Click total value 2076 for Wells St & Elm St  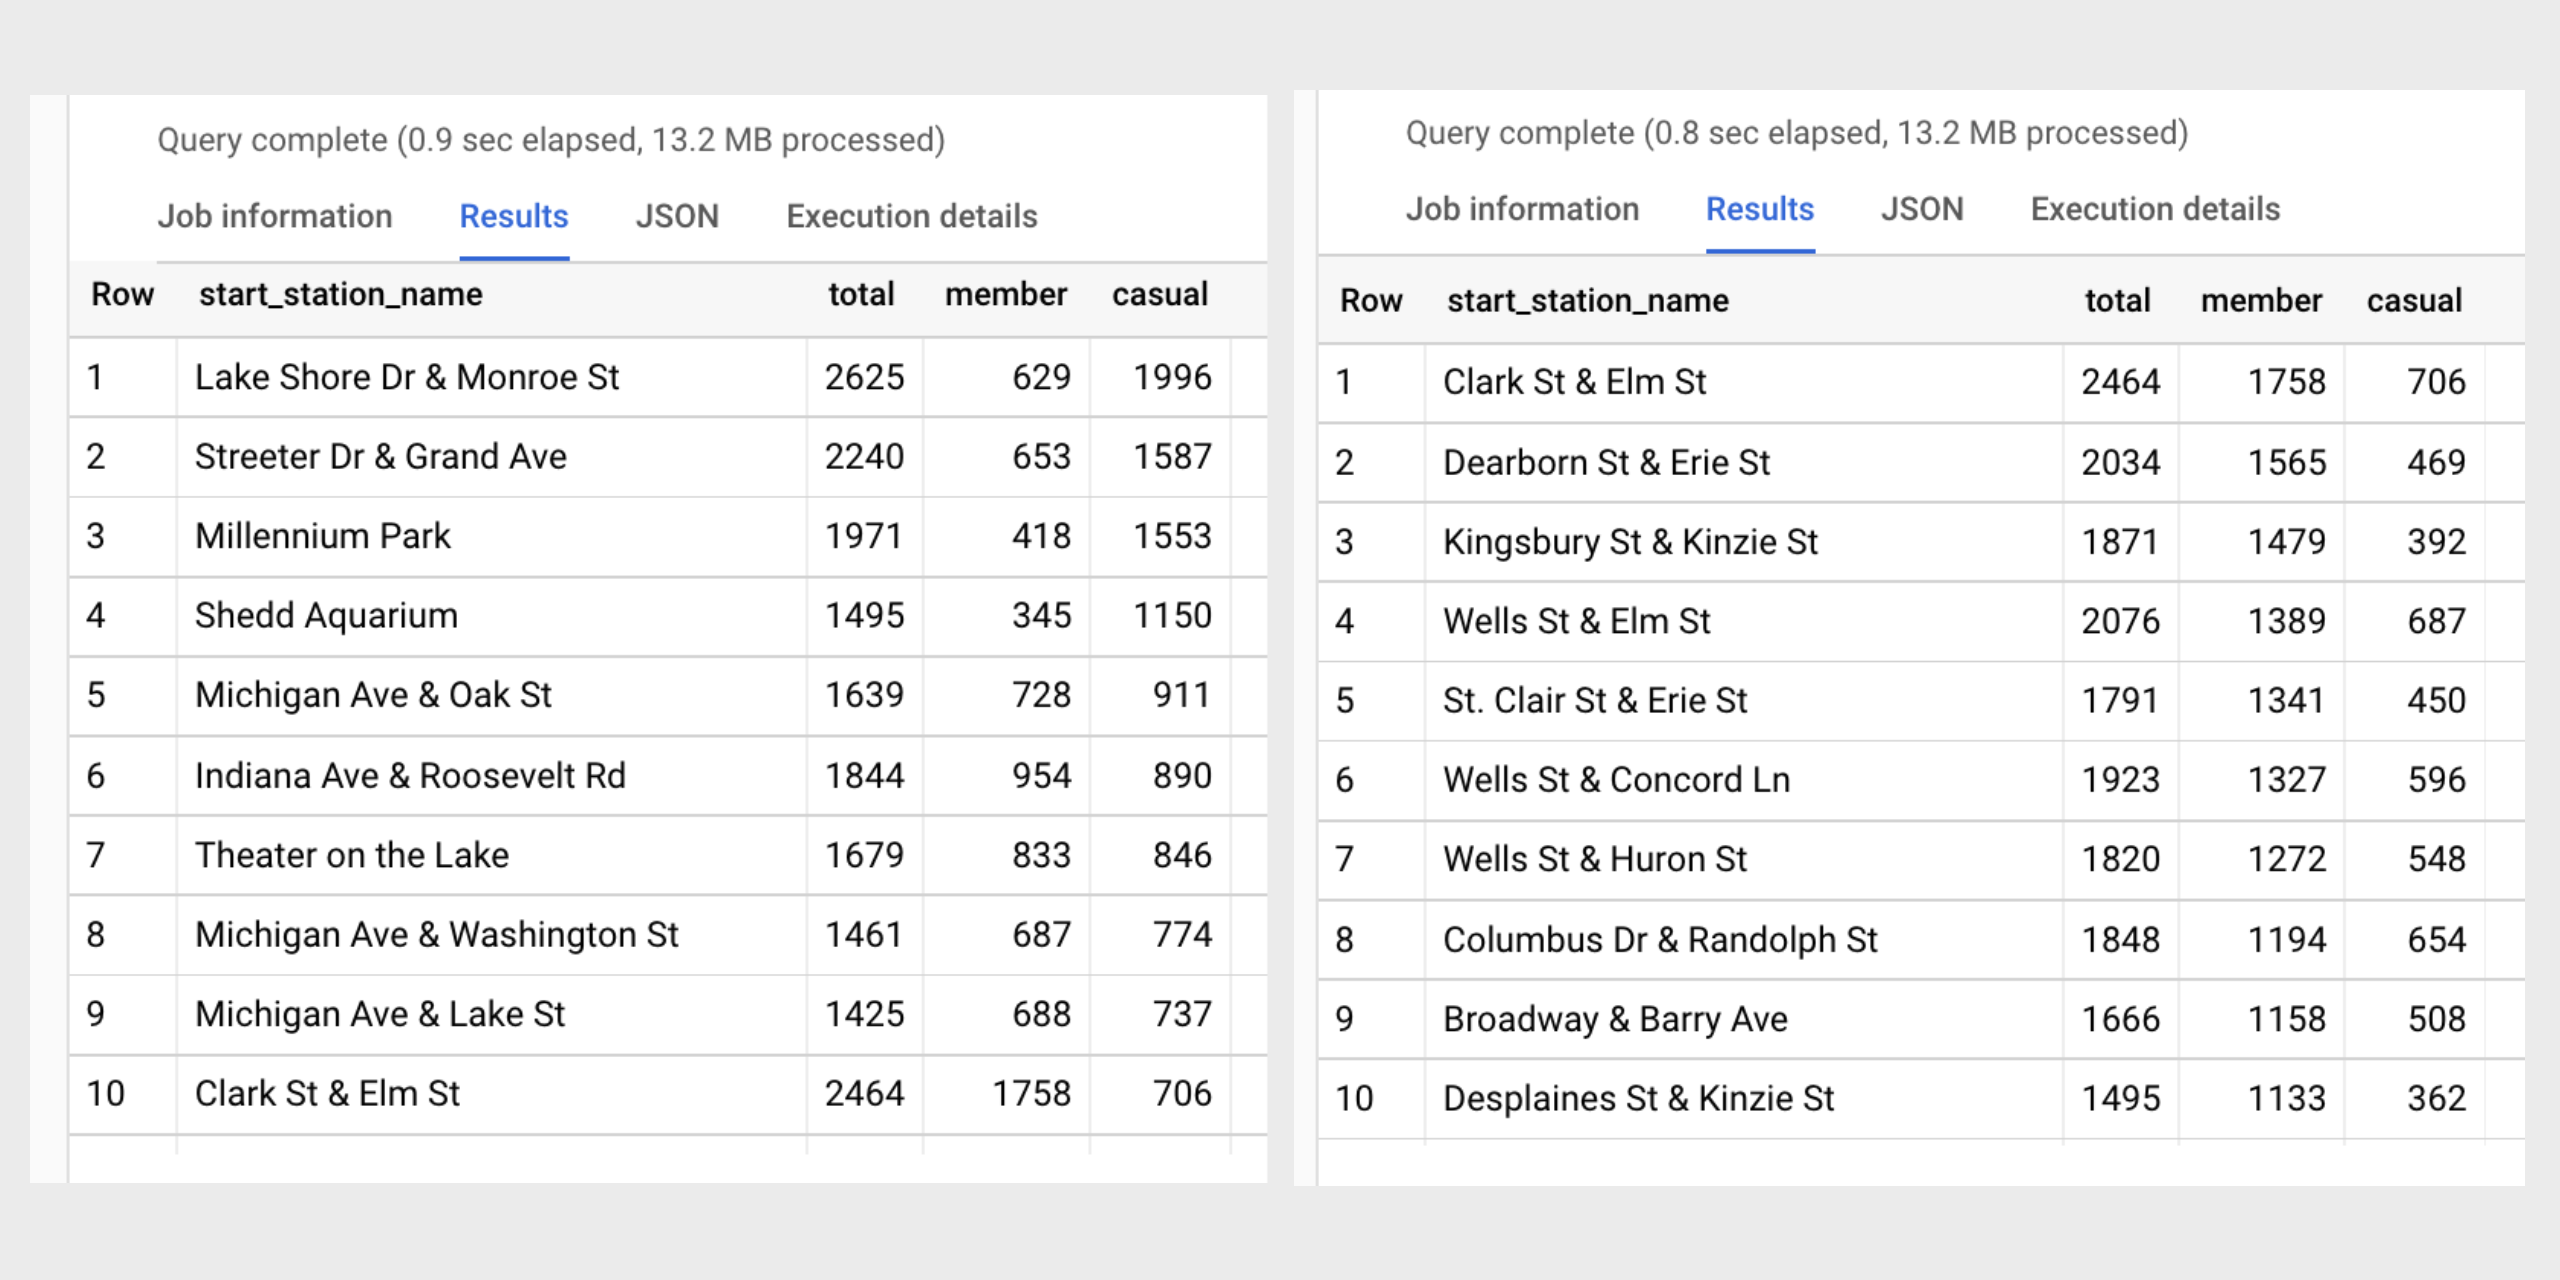2121,621
